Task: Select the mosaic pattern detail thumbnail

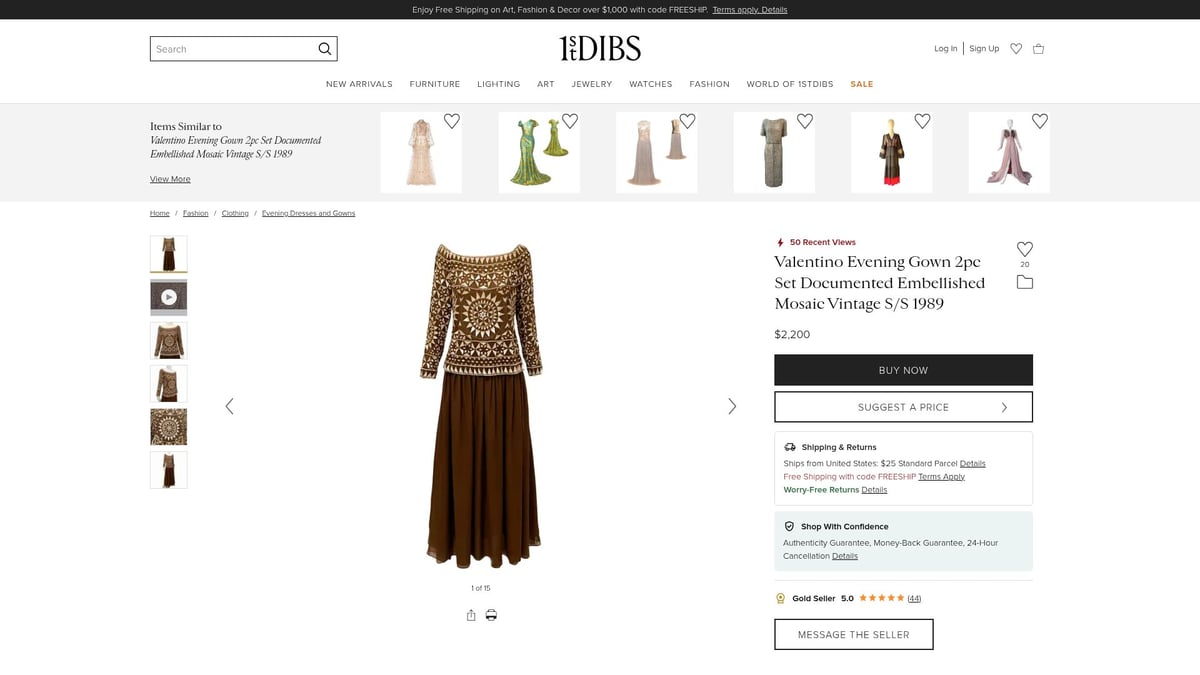Action: pyautogui.click(x=169, y=426)
